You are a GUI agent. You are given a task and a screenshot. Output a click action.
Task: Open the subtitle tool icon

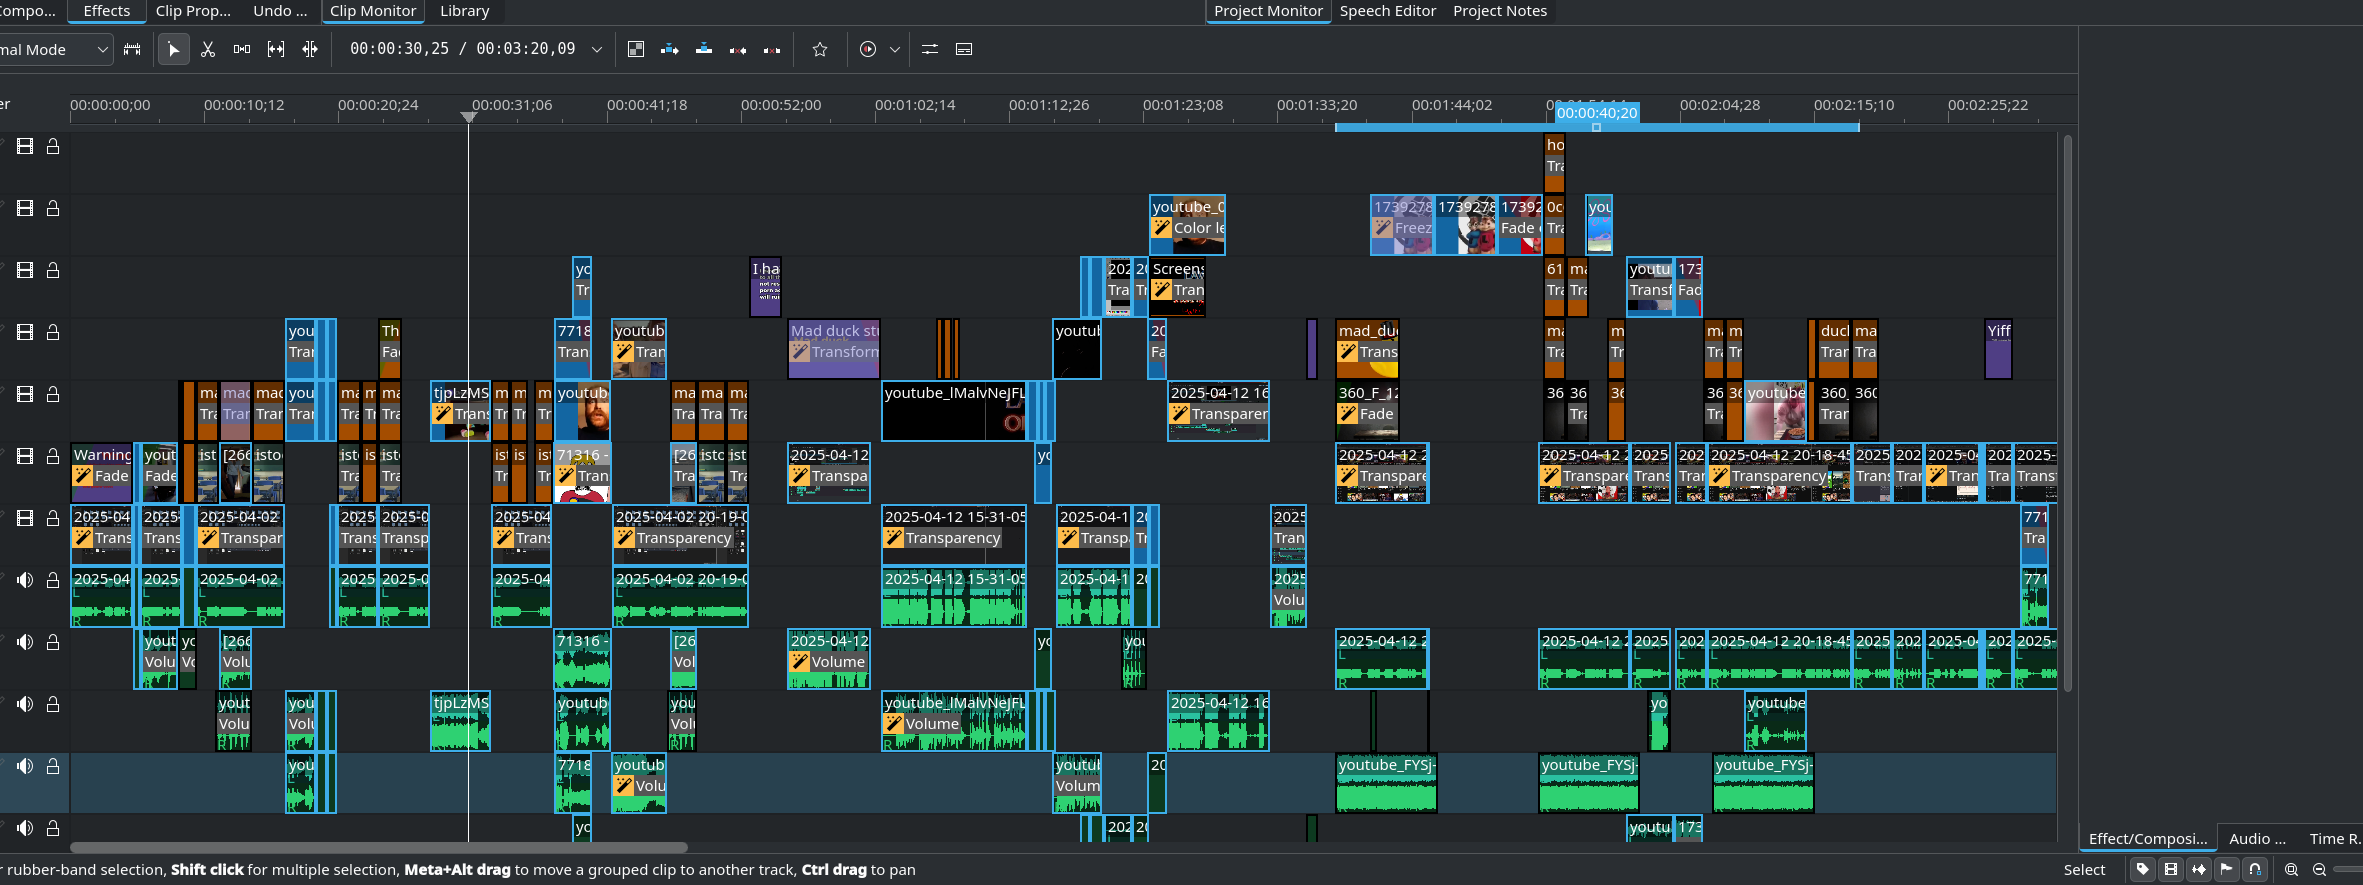click(964, 49)
